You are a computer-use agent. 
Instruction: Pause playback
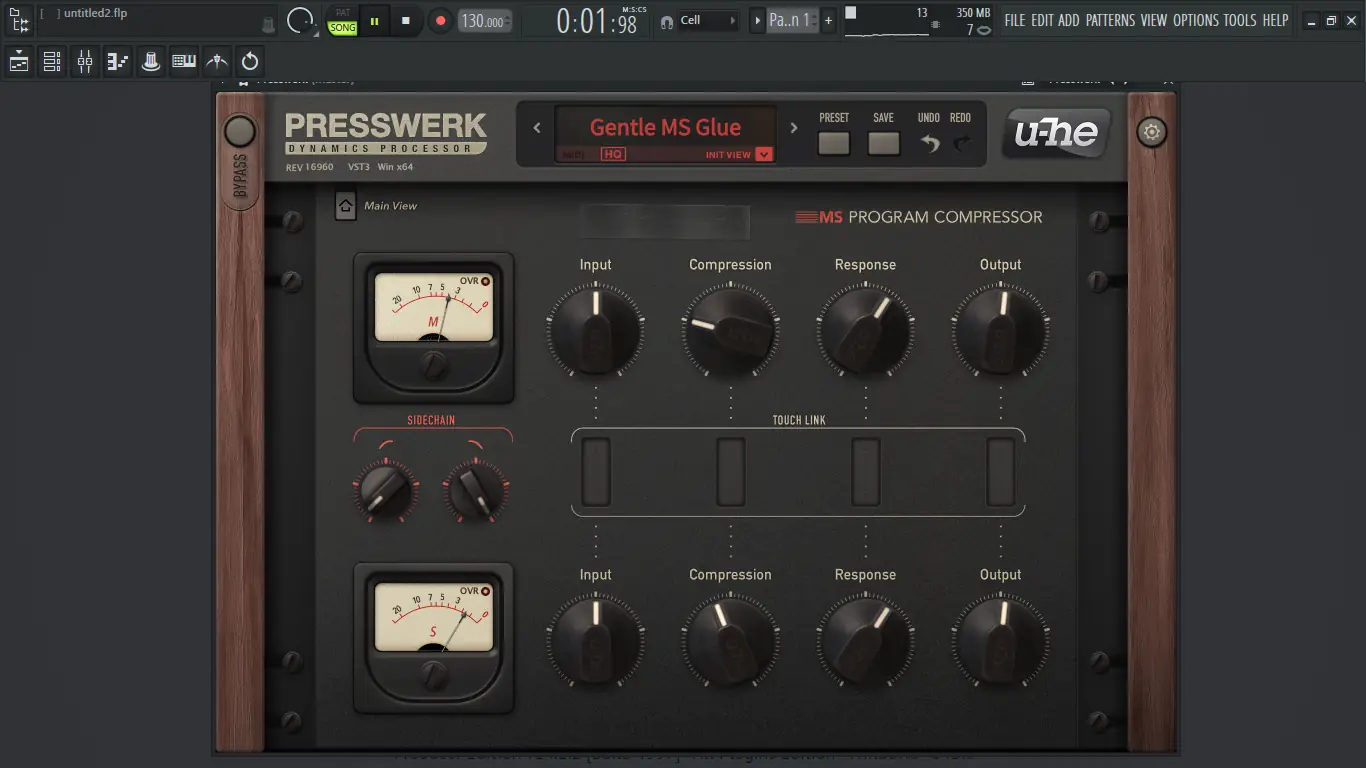(x=375, y=20)
